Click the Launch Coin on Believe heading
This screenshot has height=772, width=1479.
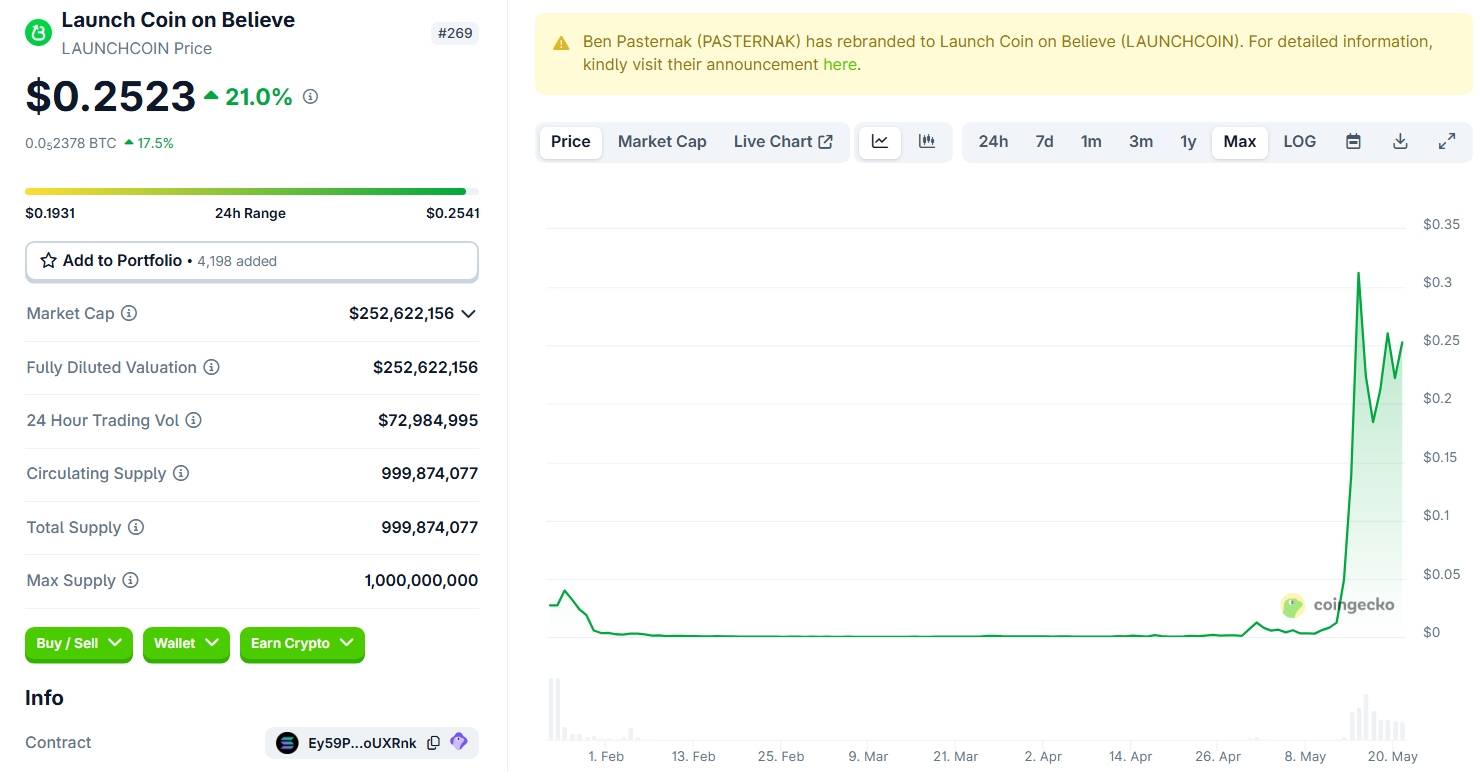pyautogui.click(x=178, y=20)
